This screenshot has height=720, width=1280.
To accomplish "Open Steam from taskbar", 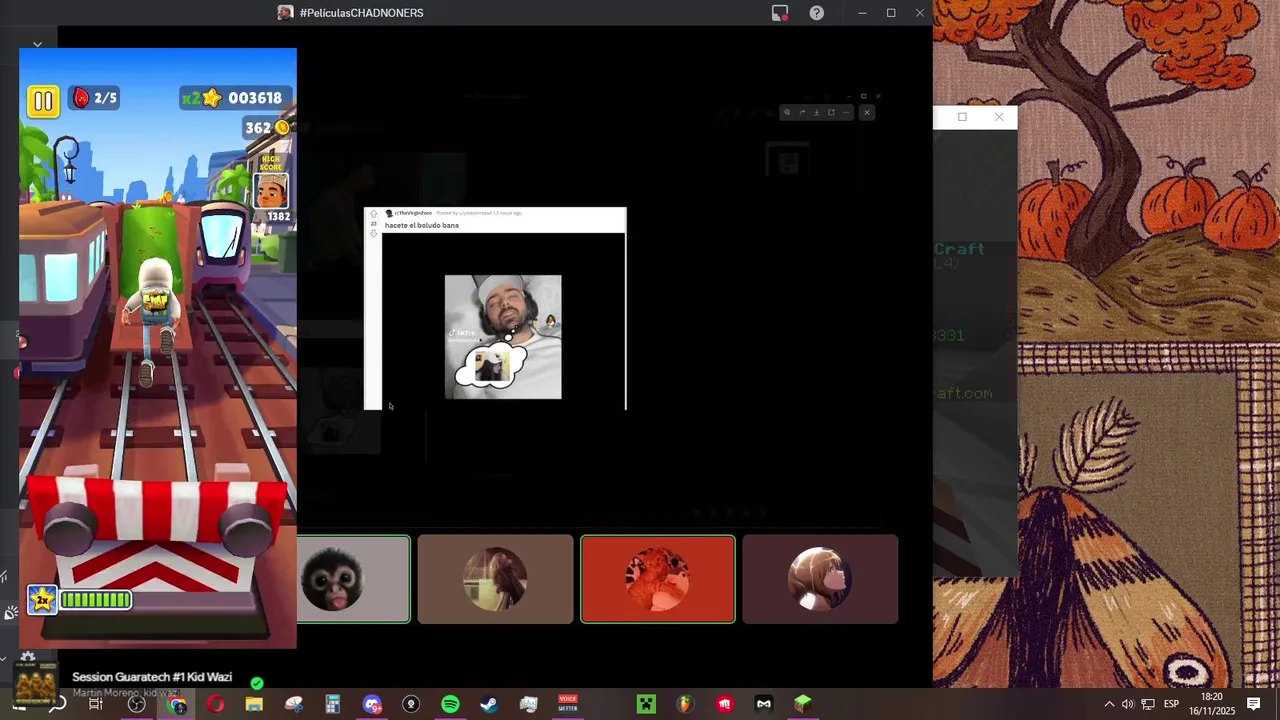I will pyautogui.click(x=489, y=705).
